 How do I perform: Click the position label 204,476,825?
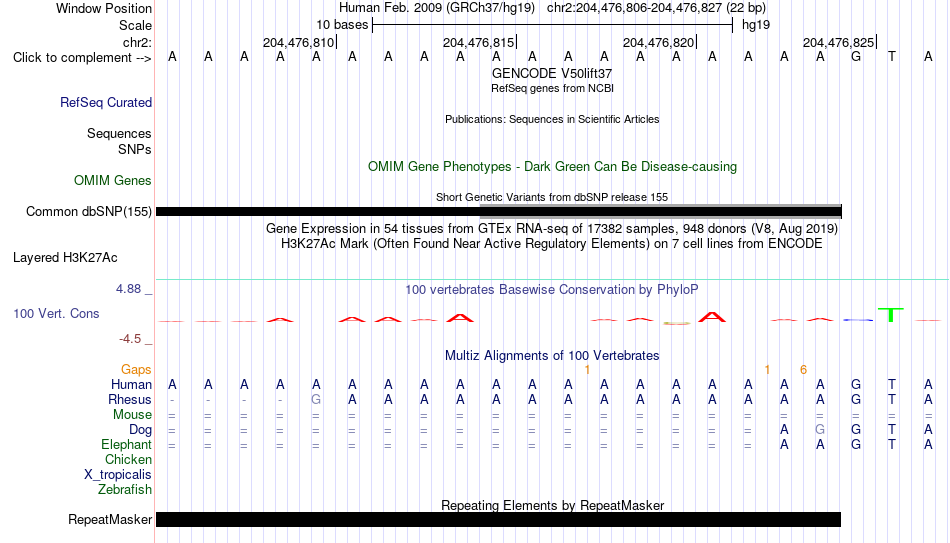pos(839,42)
